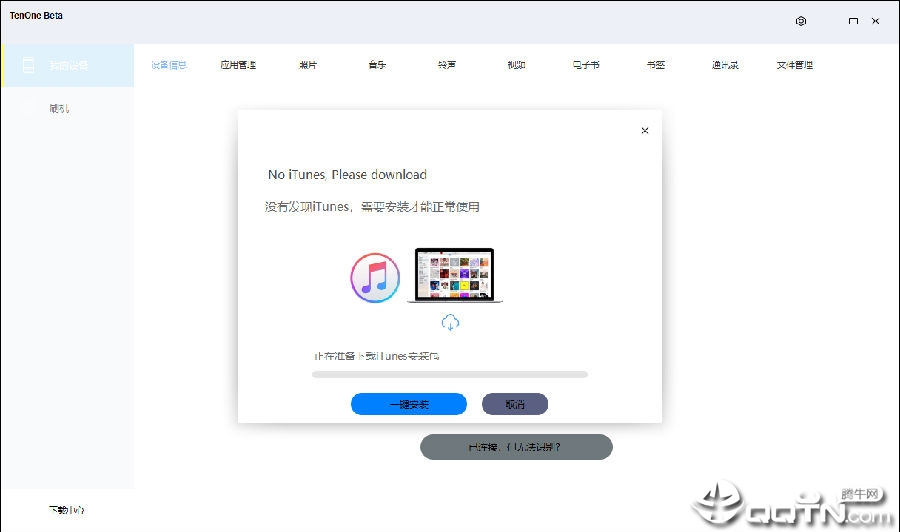
Task: Close the TenOne Beta window
Action: tap(875, 21)
